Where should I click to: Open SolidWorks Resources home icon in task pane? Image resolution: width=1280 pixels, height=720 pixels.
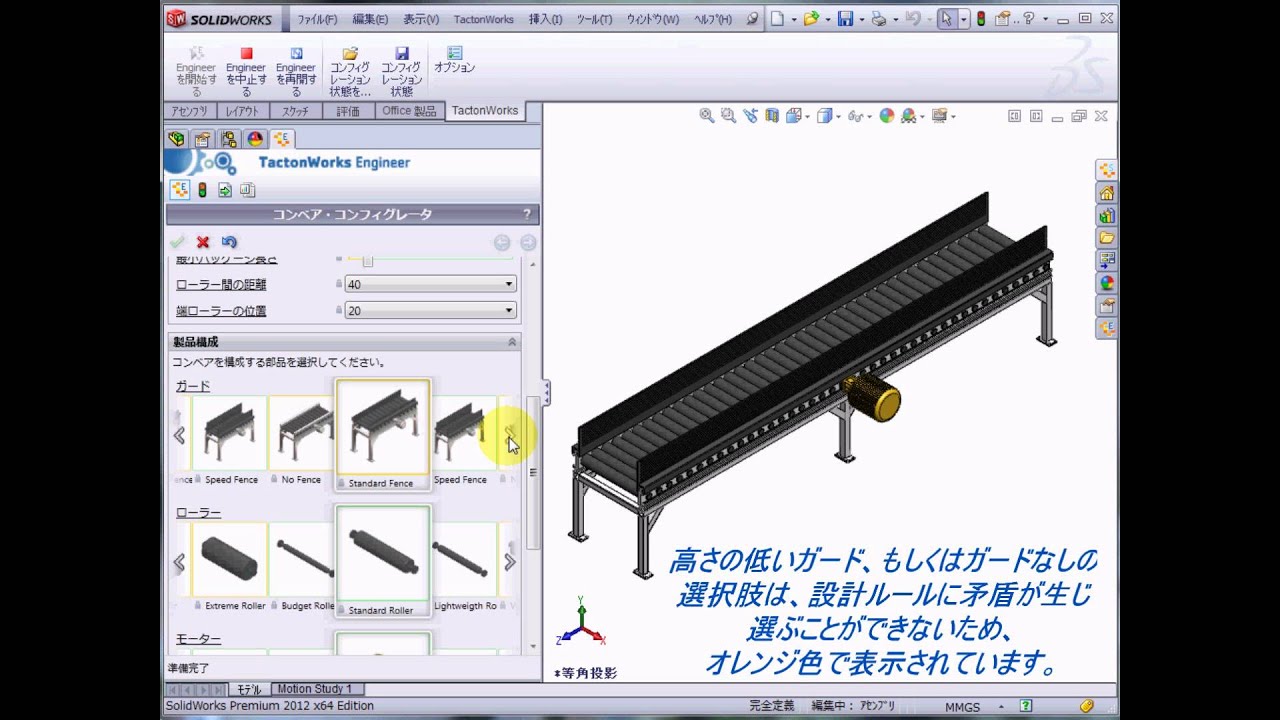point(1106,193)
